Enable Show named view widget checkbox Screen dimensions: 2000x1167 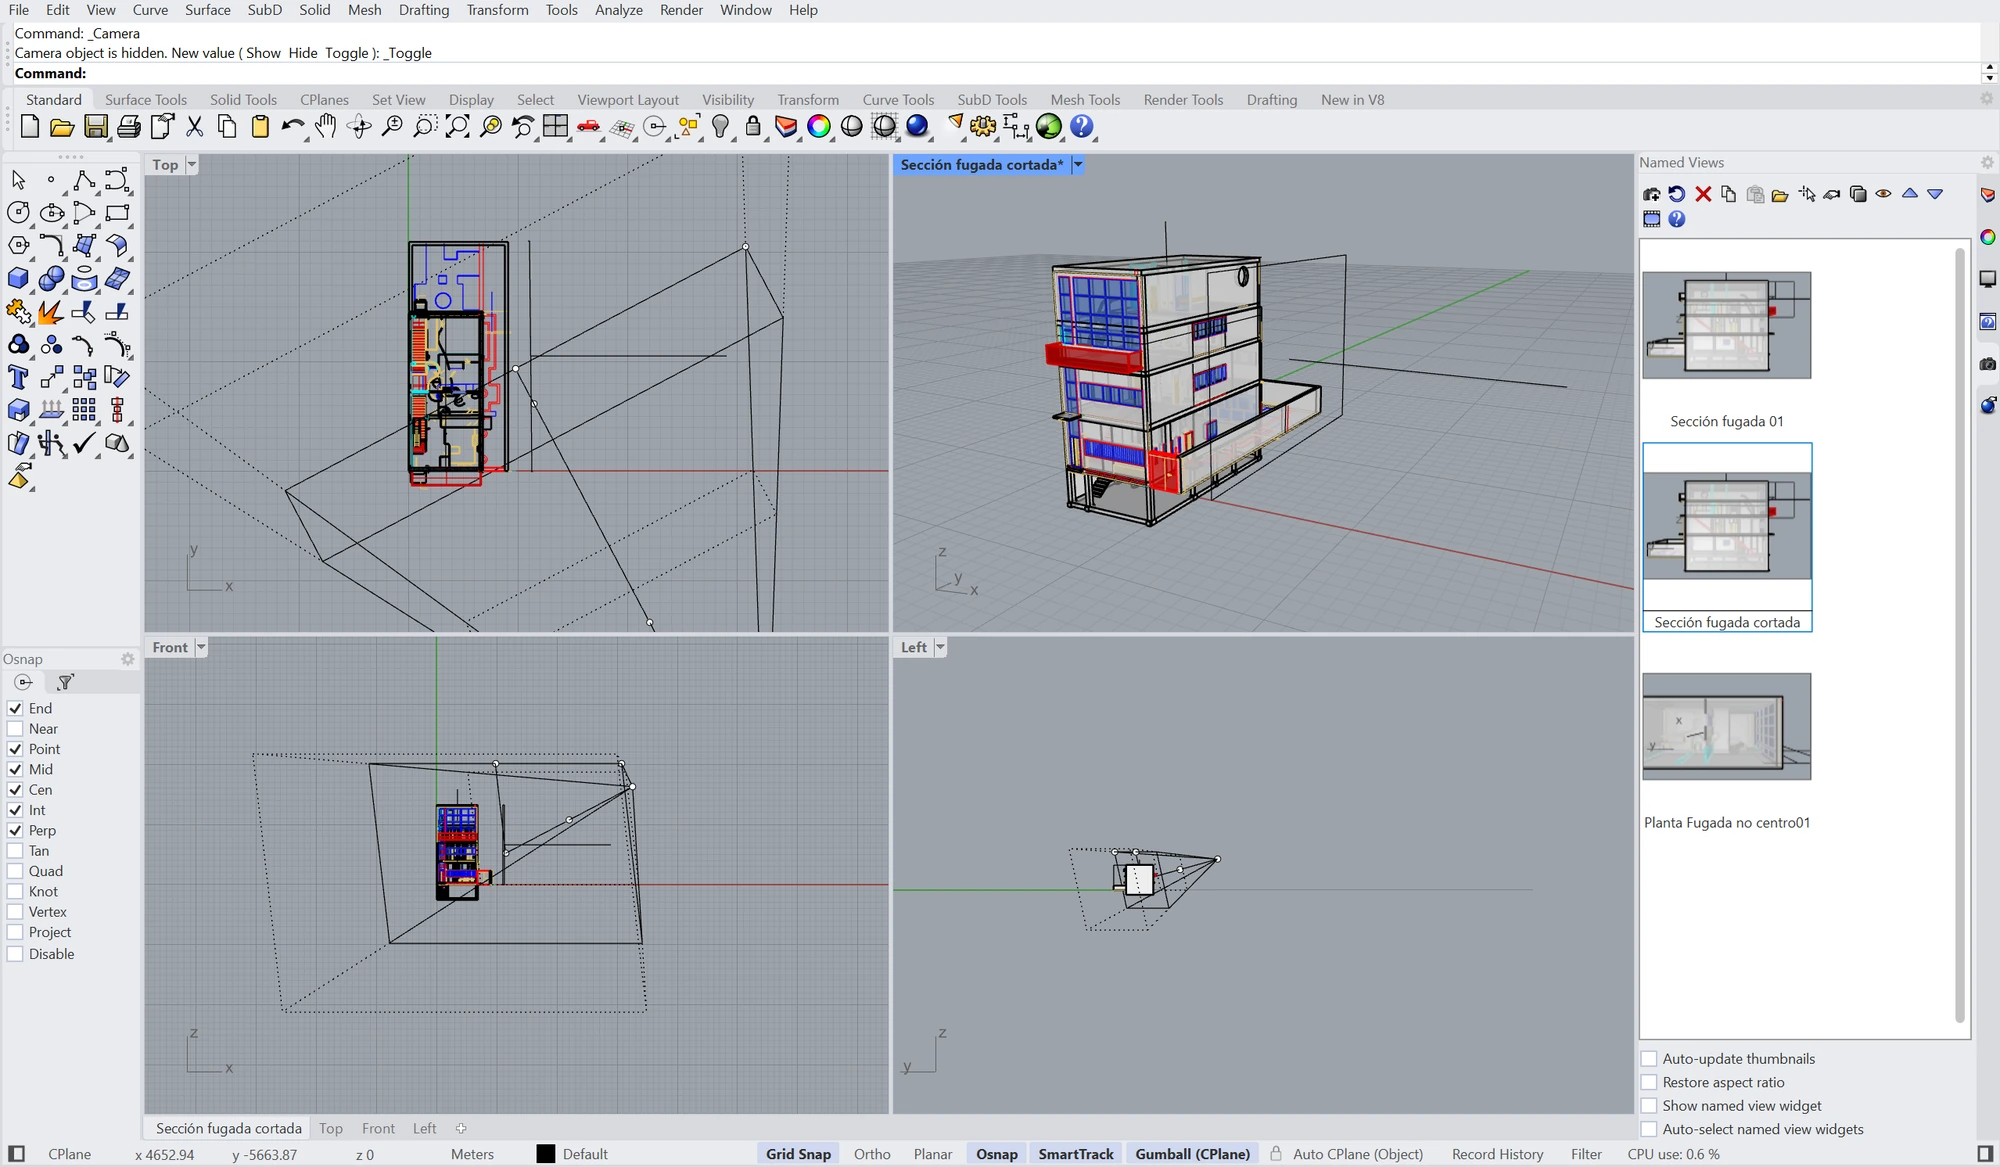[x=1649, y=1106]
